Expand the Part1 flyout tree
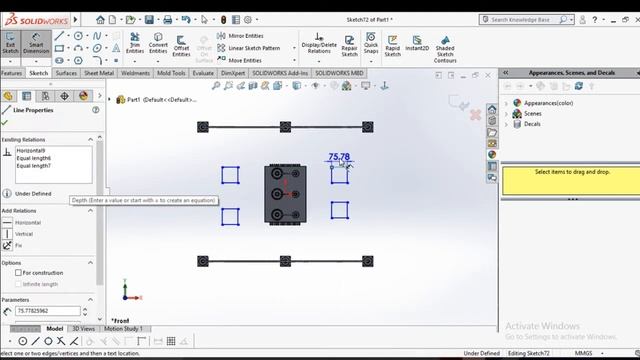Screen dimensions: 640x360 109,99
